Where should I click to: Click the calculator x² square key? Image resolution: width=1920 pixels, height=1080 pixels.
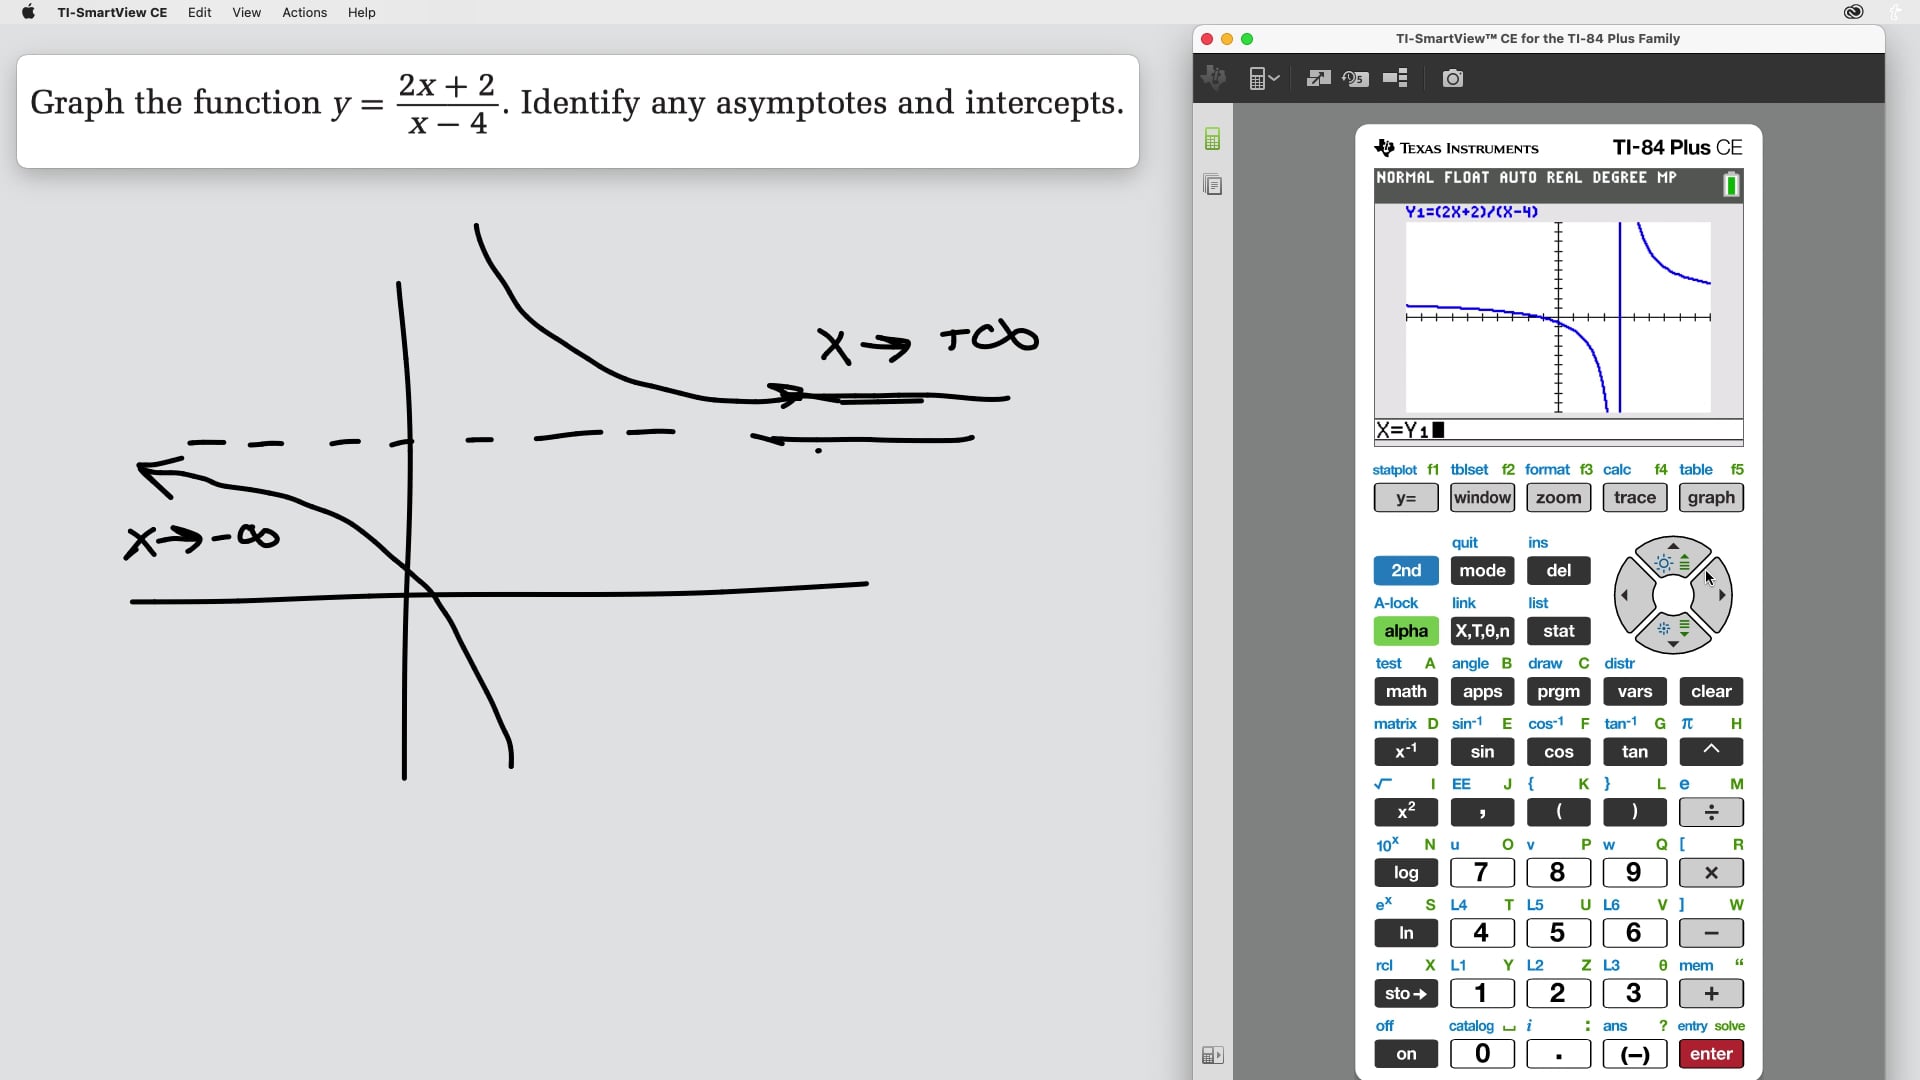point(1406,813)
